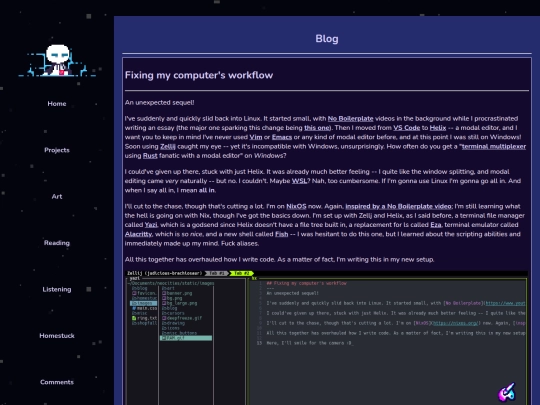Open the 'this one' essay link

pyautogui.click(x=316, y=128)
